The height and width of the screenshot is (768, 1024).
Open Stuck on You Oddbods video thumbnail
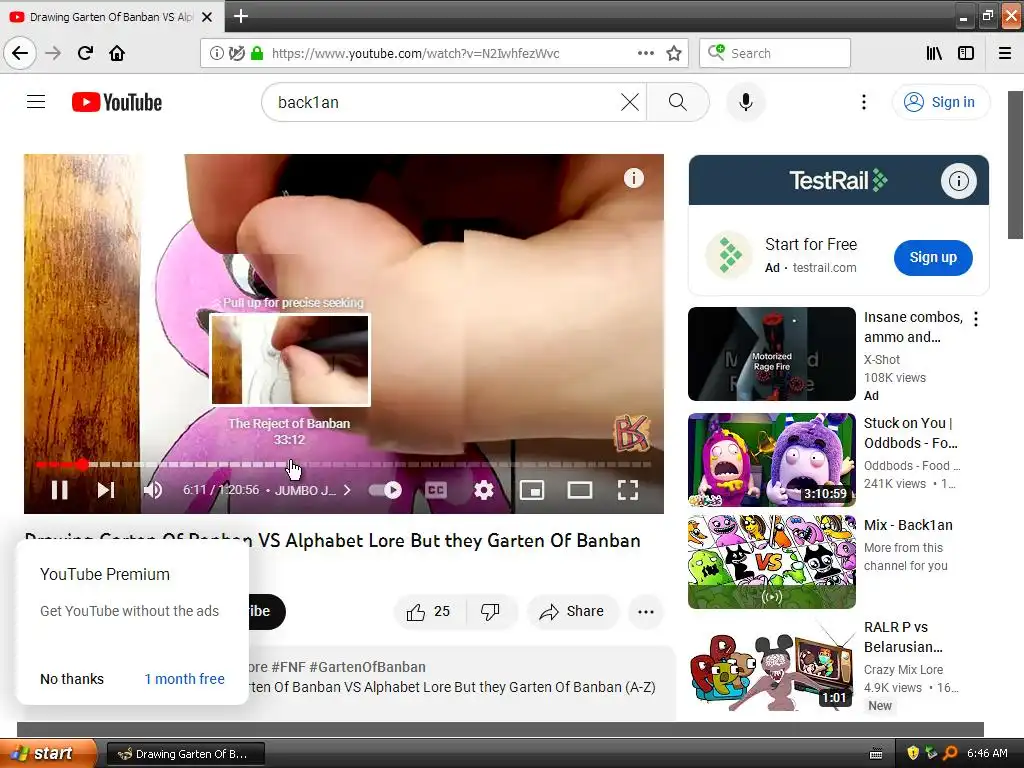point(771,459)
